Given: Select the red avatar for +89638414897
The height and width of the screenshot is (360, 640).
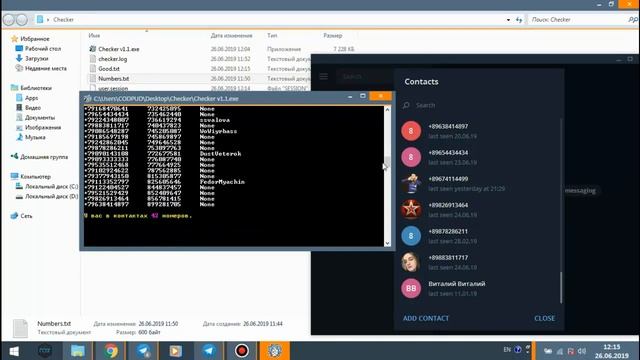Looking at the screenshot, I should click(411, 131).
